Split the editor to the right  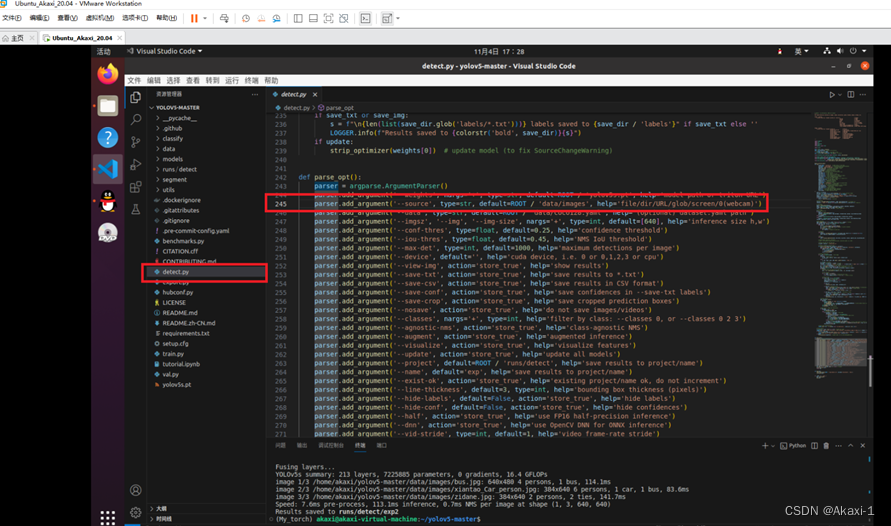pyautogui.click(x=851, y=94)
